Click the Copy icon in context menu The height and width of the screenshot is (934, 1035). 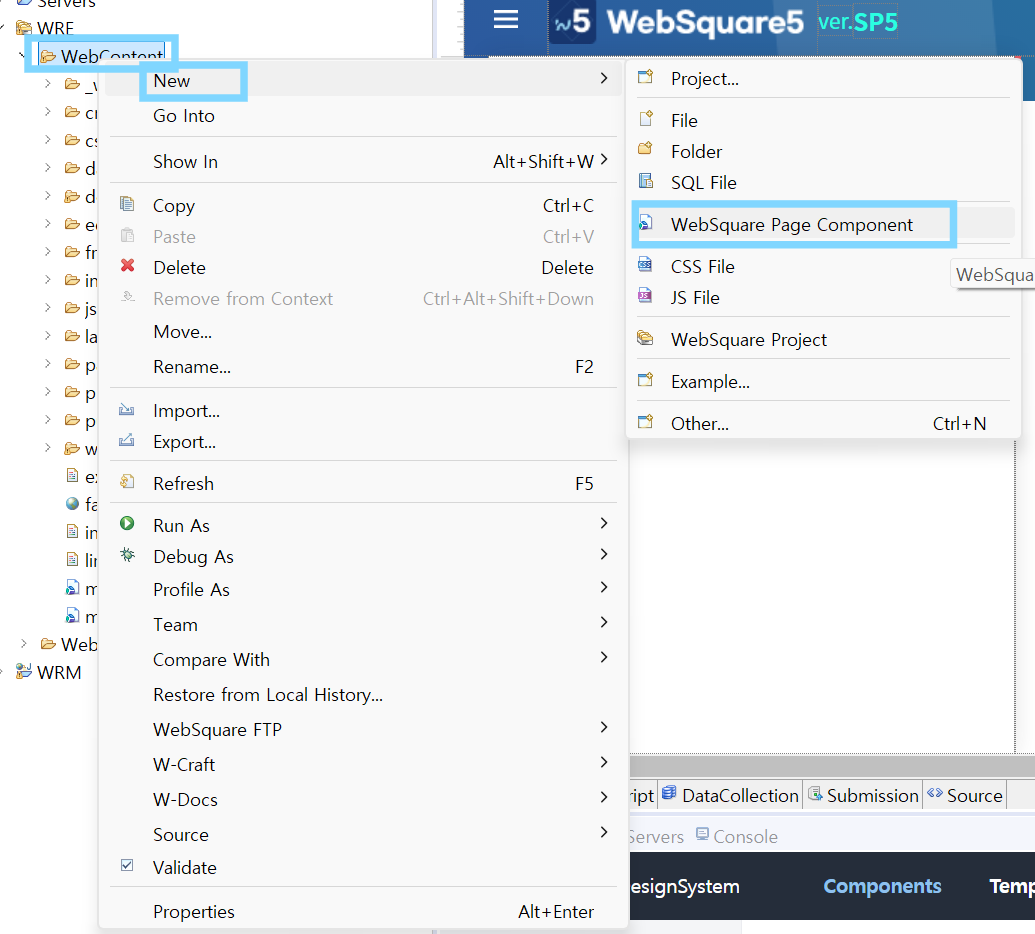click(x=127, y=204)
